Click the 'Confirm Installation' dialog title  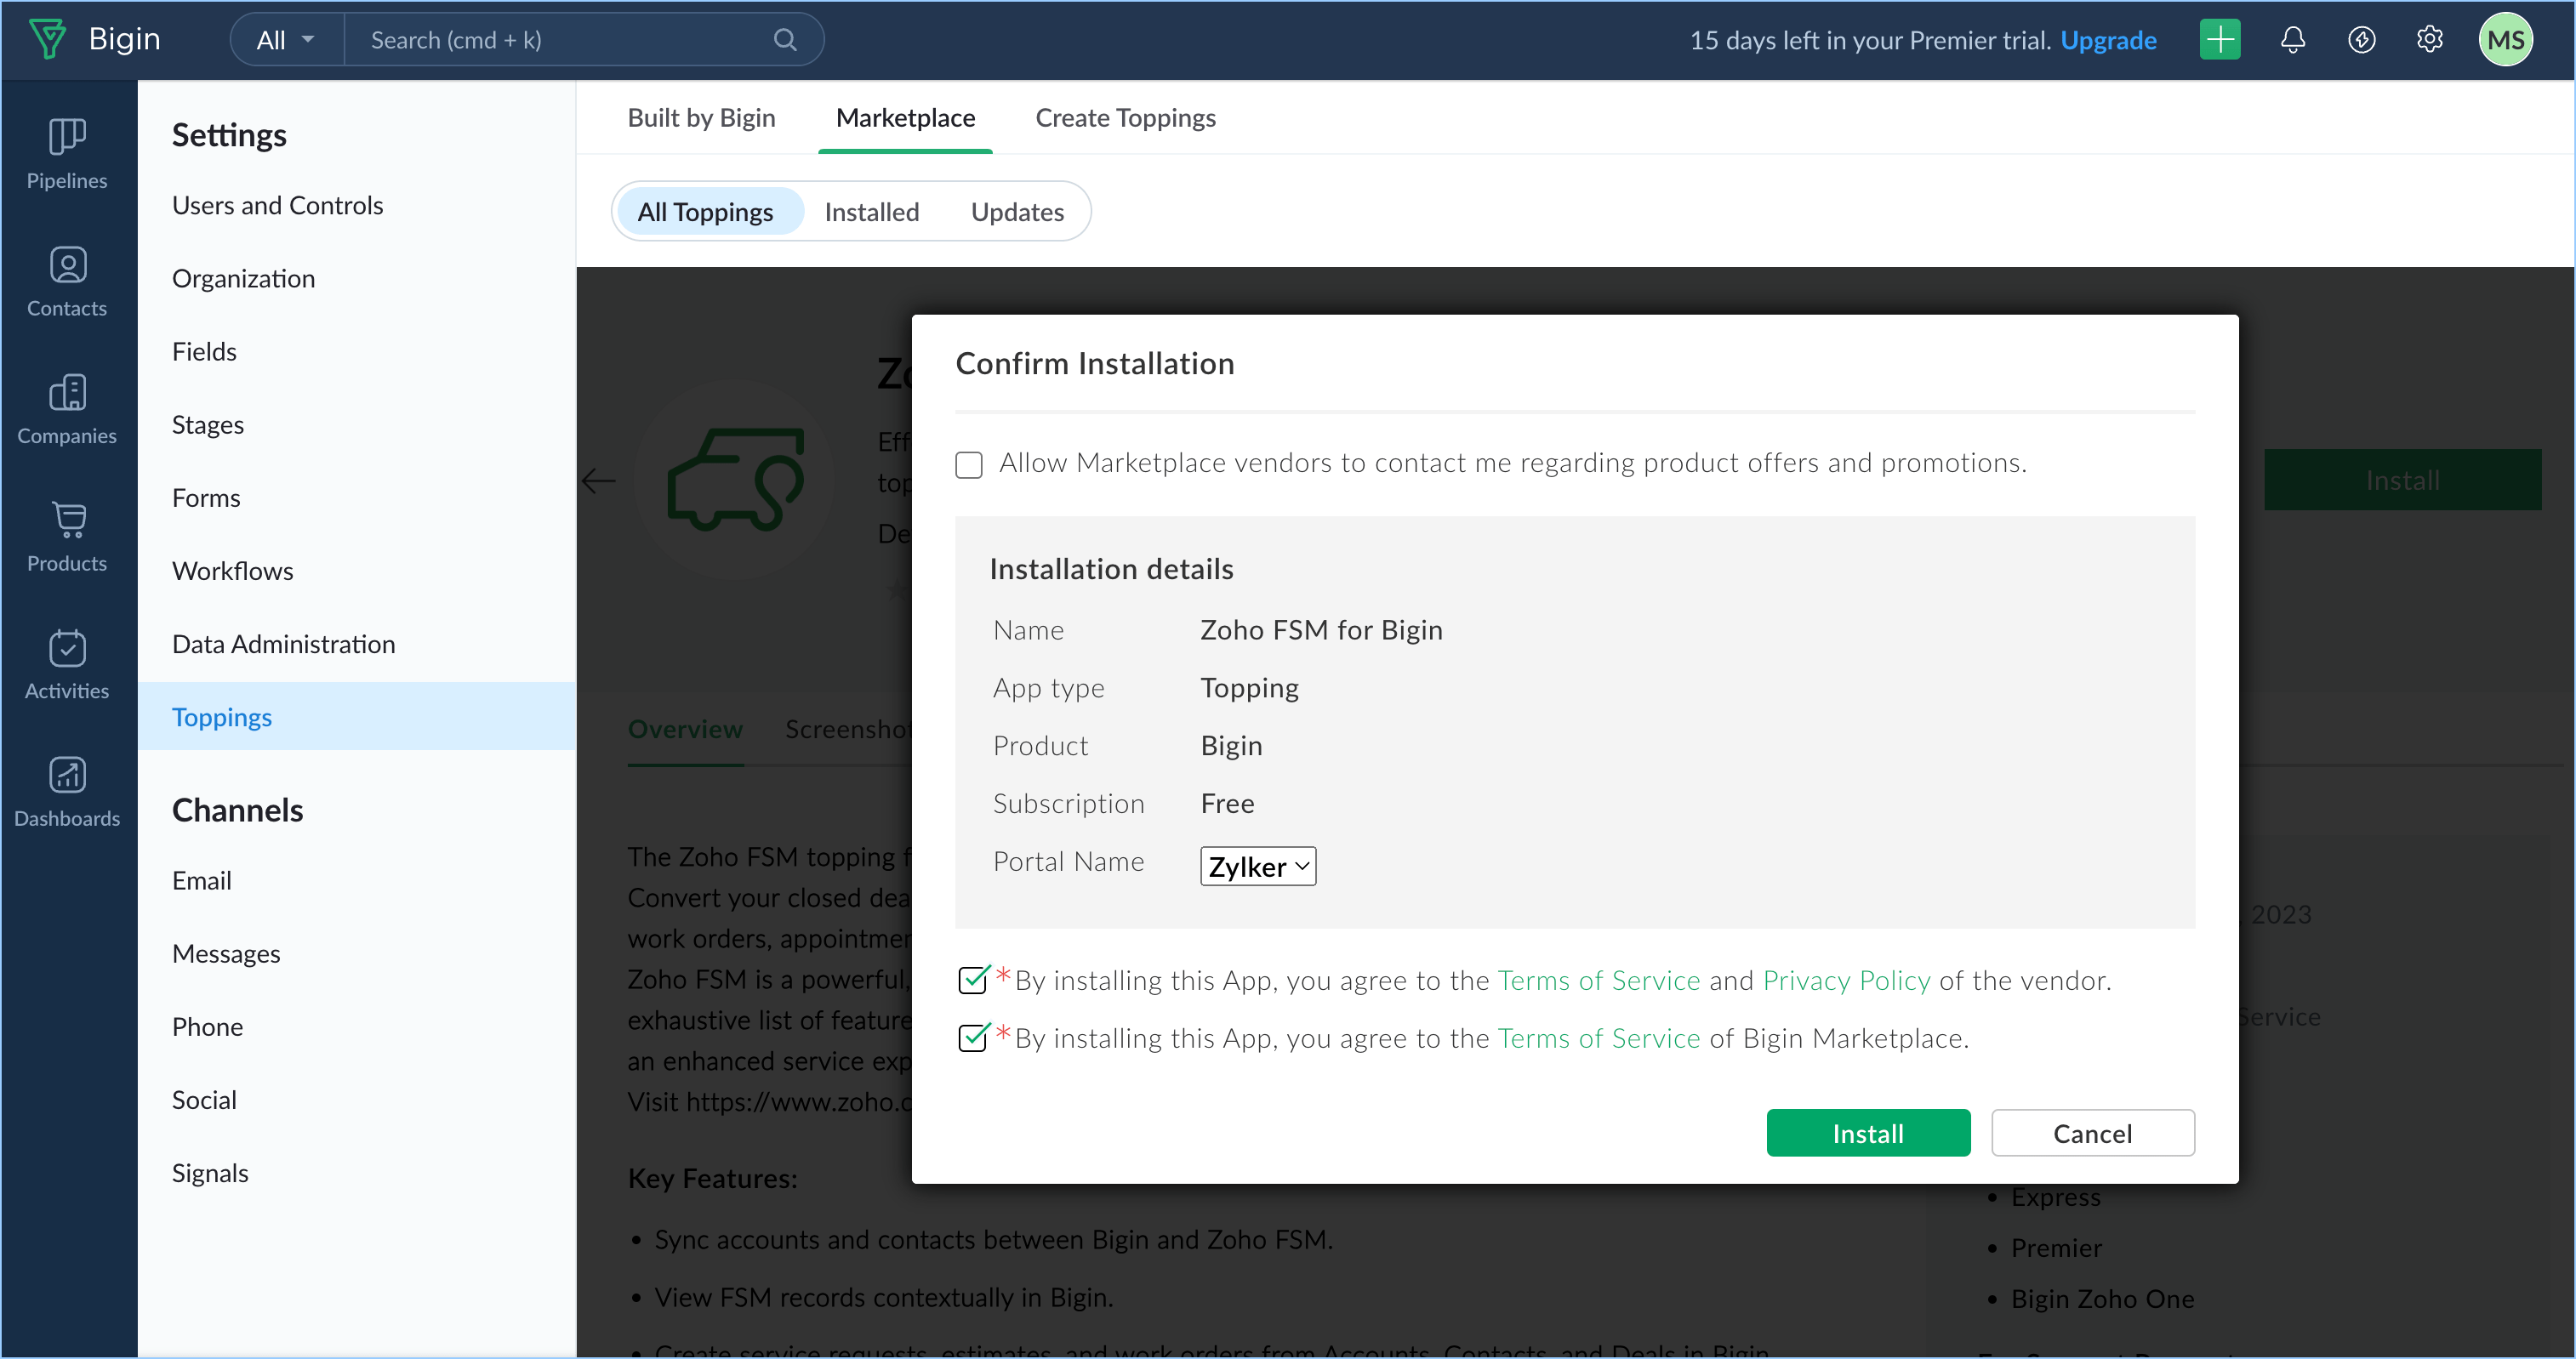(x=1095, y=363)
